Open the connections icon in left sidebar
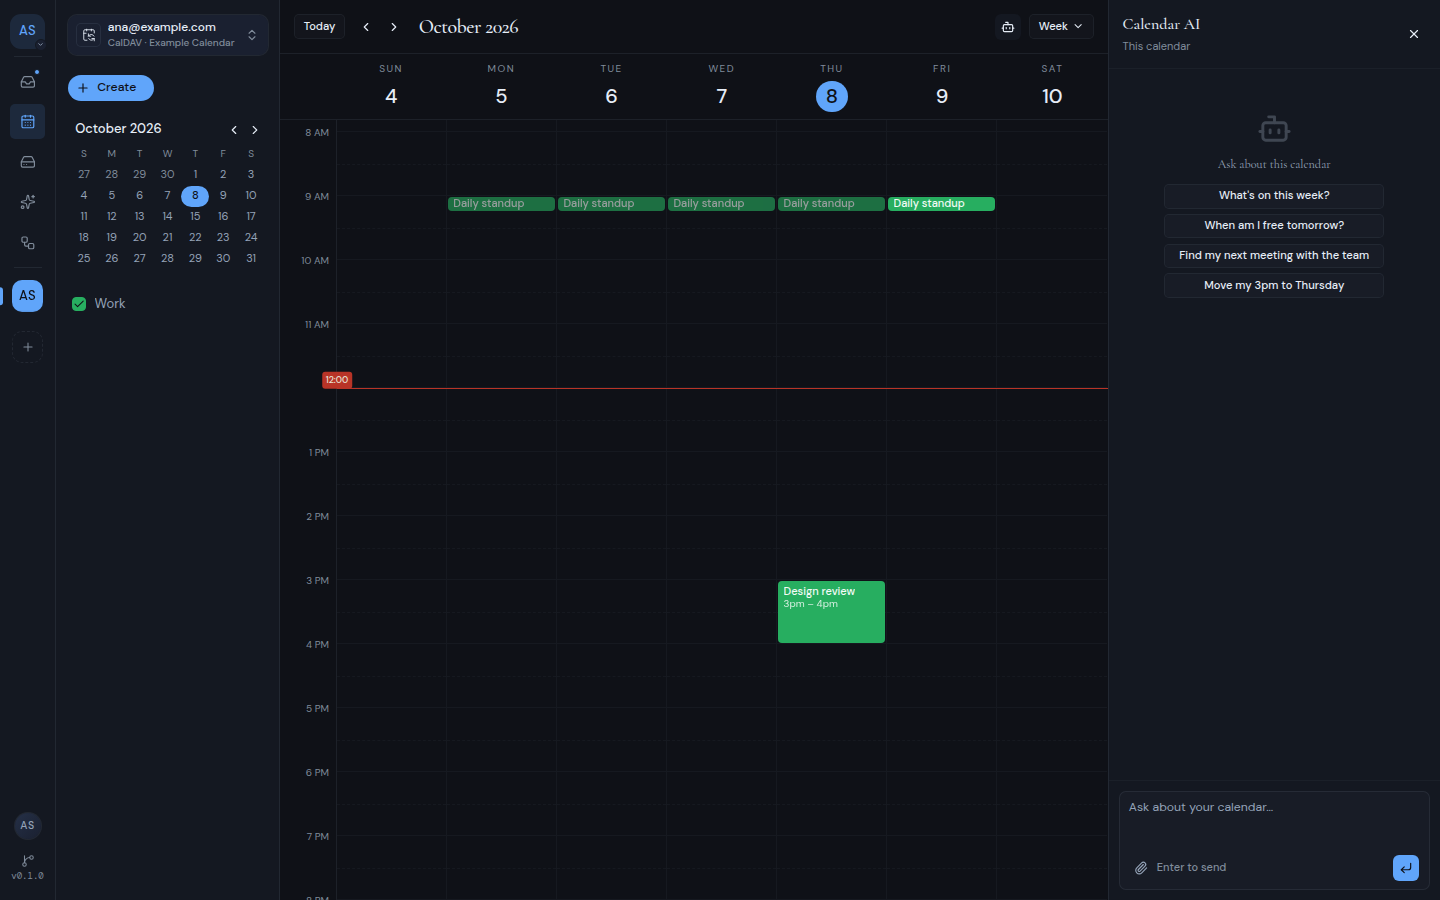 point(28,243)
